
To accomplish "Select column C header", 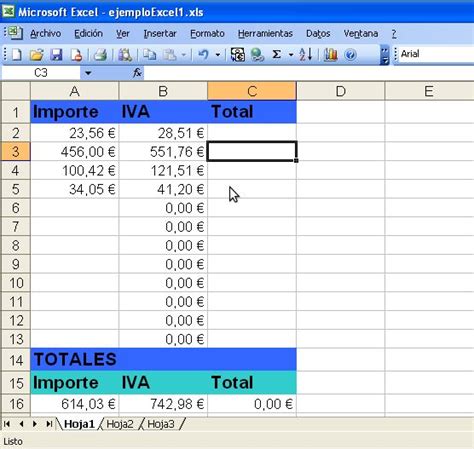I will [252, 91].
